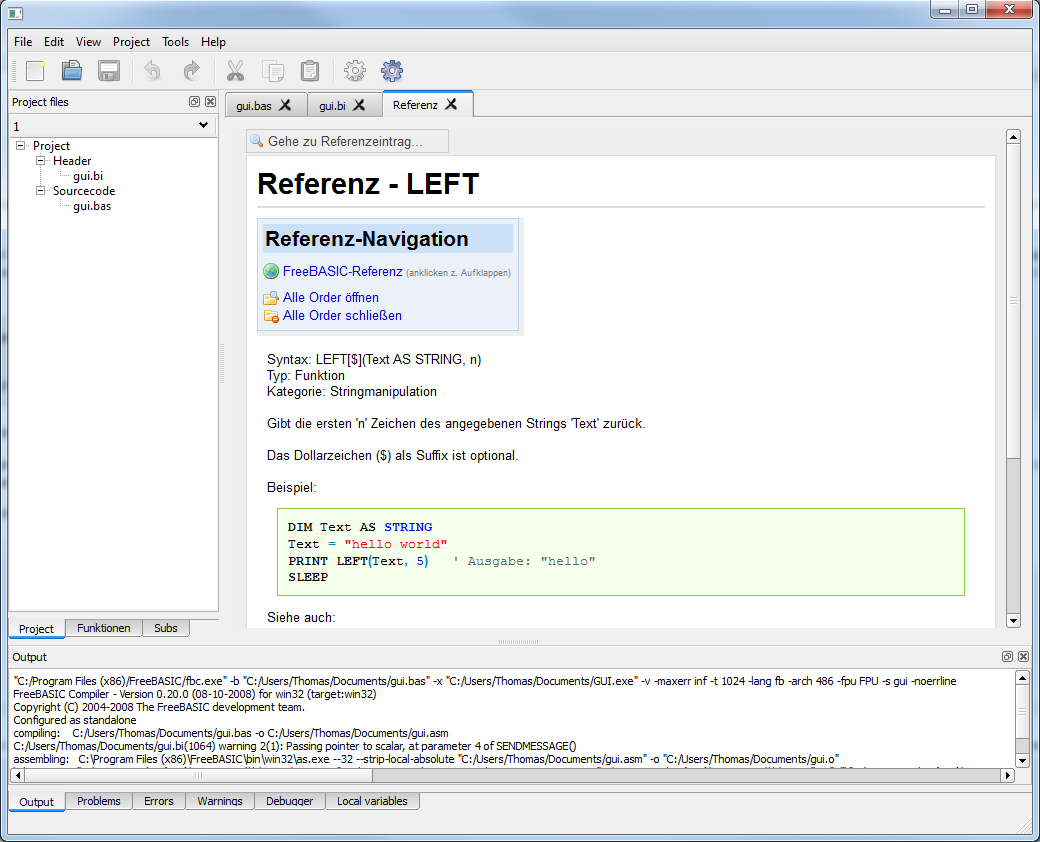Click the Cut scissors icon
This screenshot has width=1040, height=842.
click(235, 70)
